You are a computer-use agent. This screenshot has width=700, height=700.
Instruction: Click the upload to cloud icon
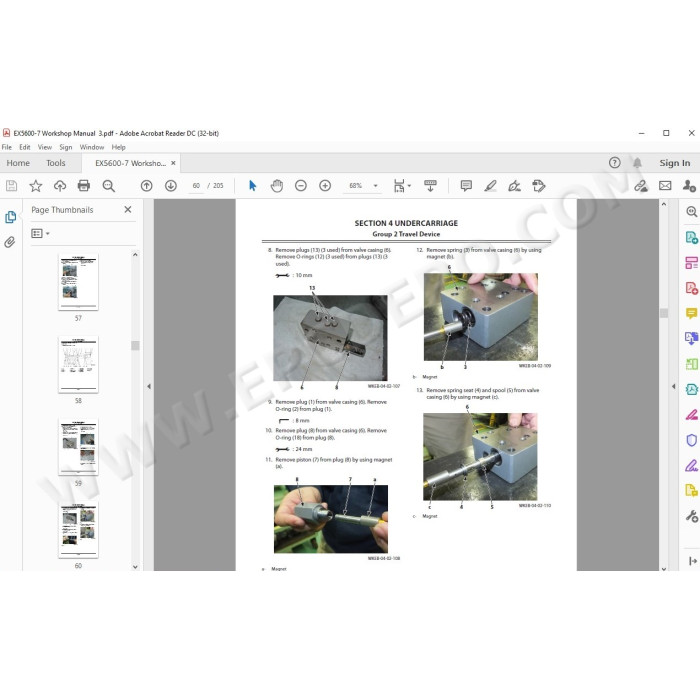tap(60, 186)
